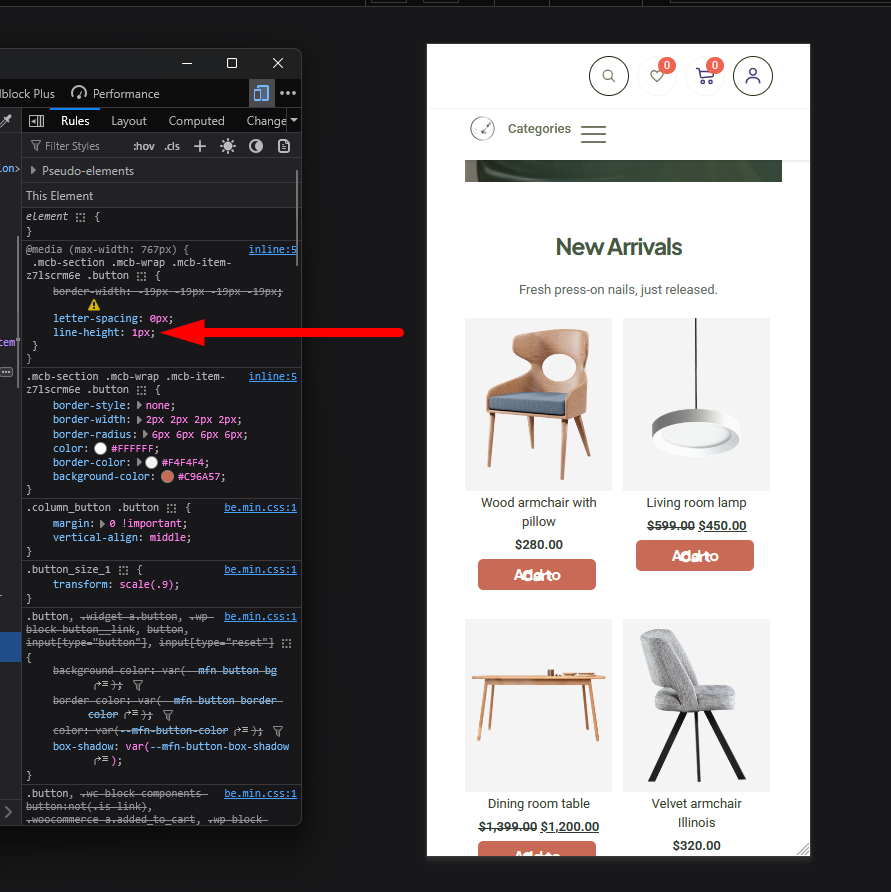
Task: Toggle light color scheme simulation sun icon
Action: [x=228, y=146]
